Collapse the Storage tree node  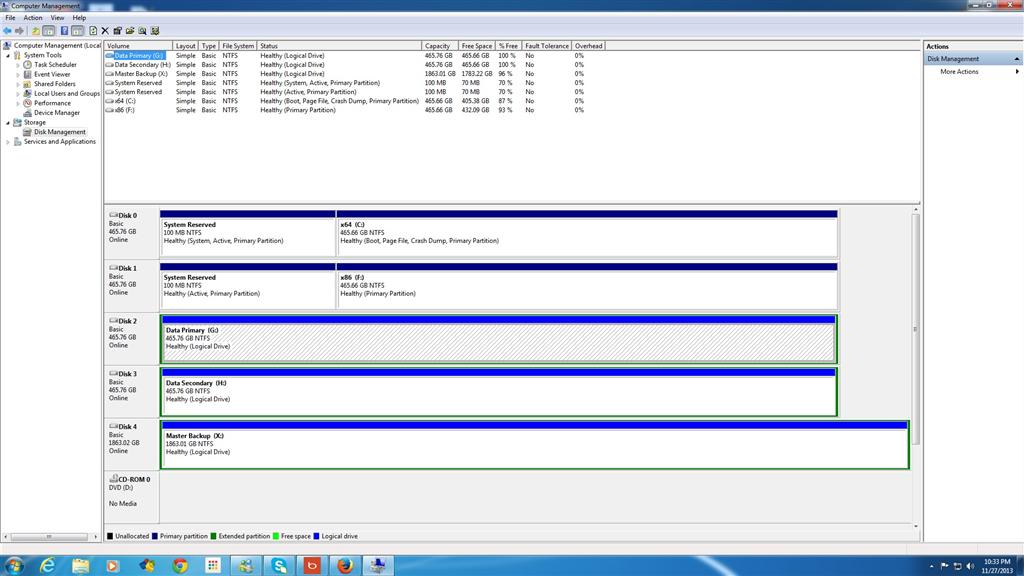(x=8, y=123)
